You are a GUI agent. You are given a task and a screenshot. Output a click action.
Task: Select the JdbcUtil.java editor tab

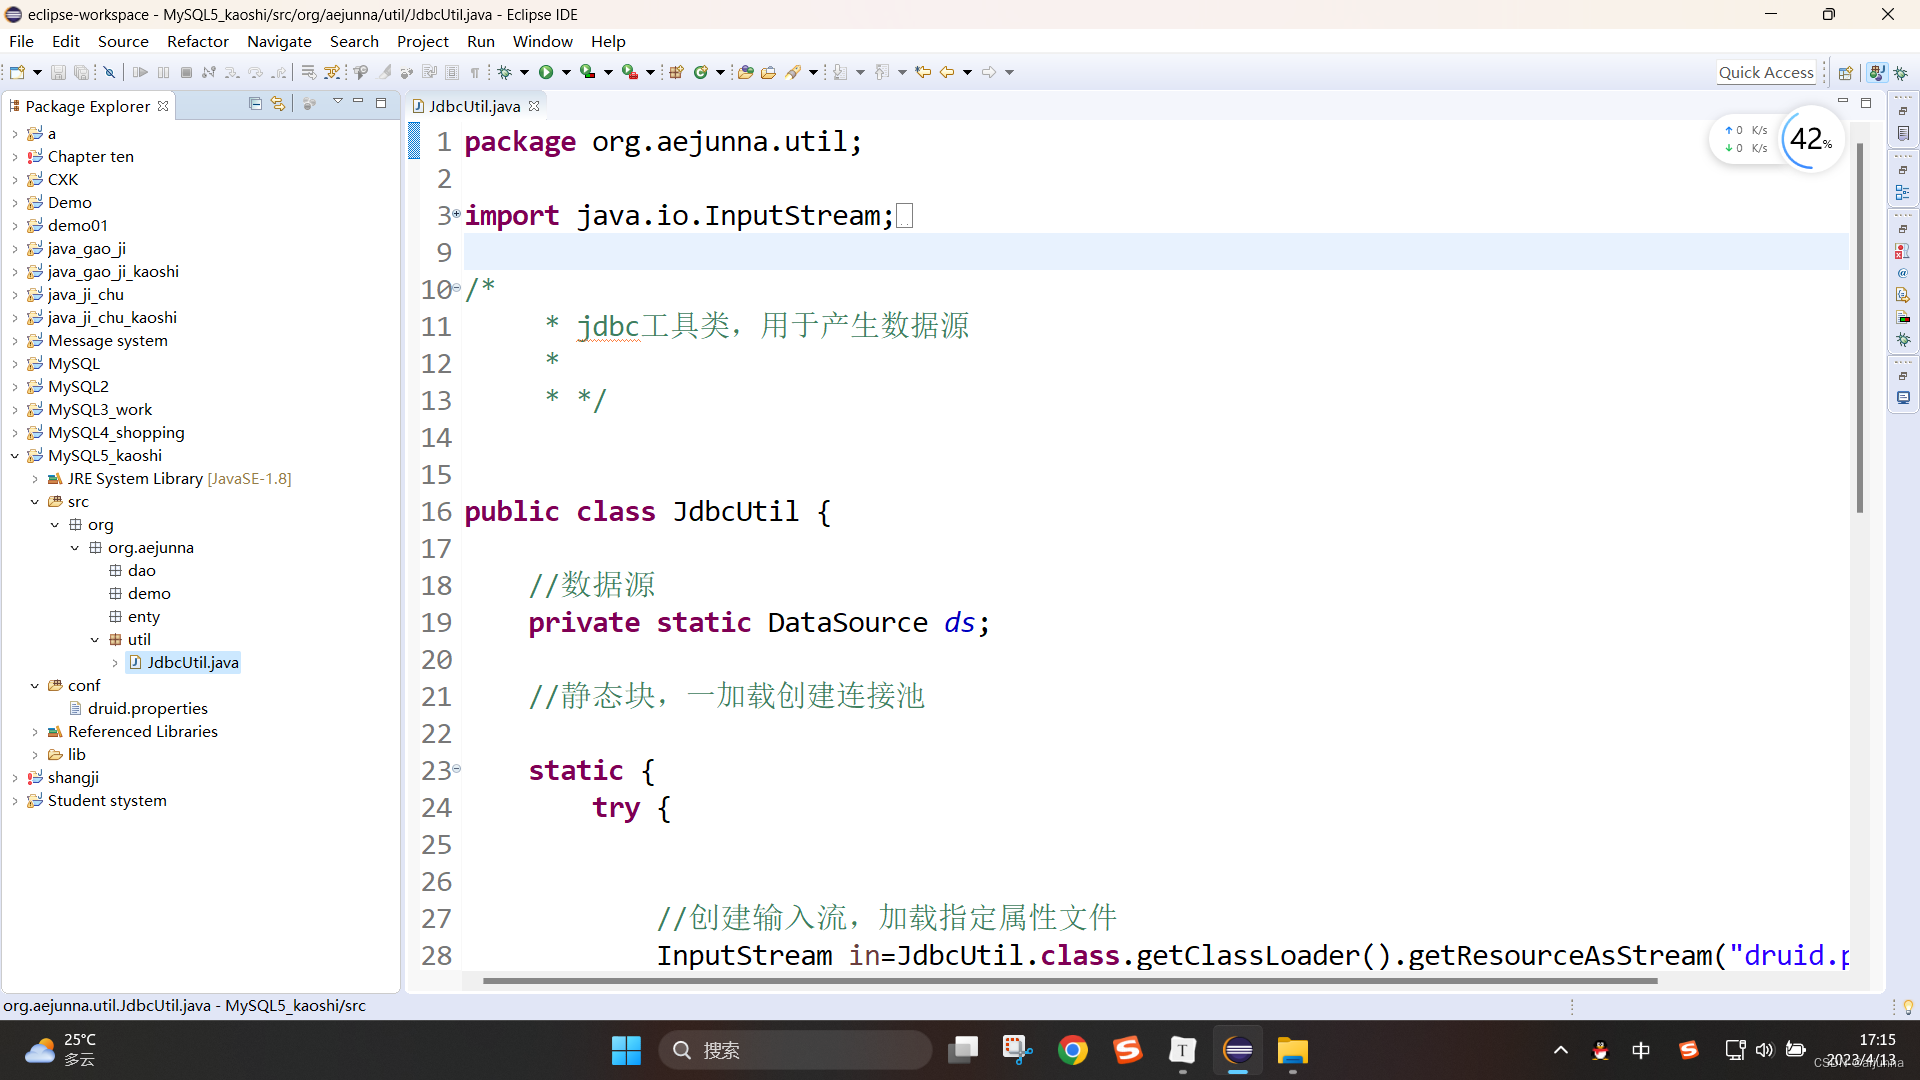(x=474, y=106)
